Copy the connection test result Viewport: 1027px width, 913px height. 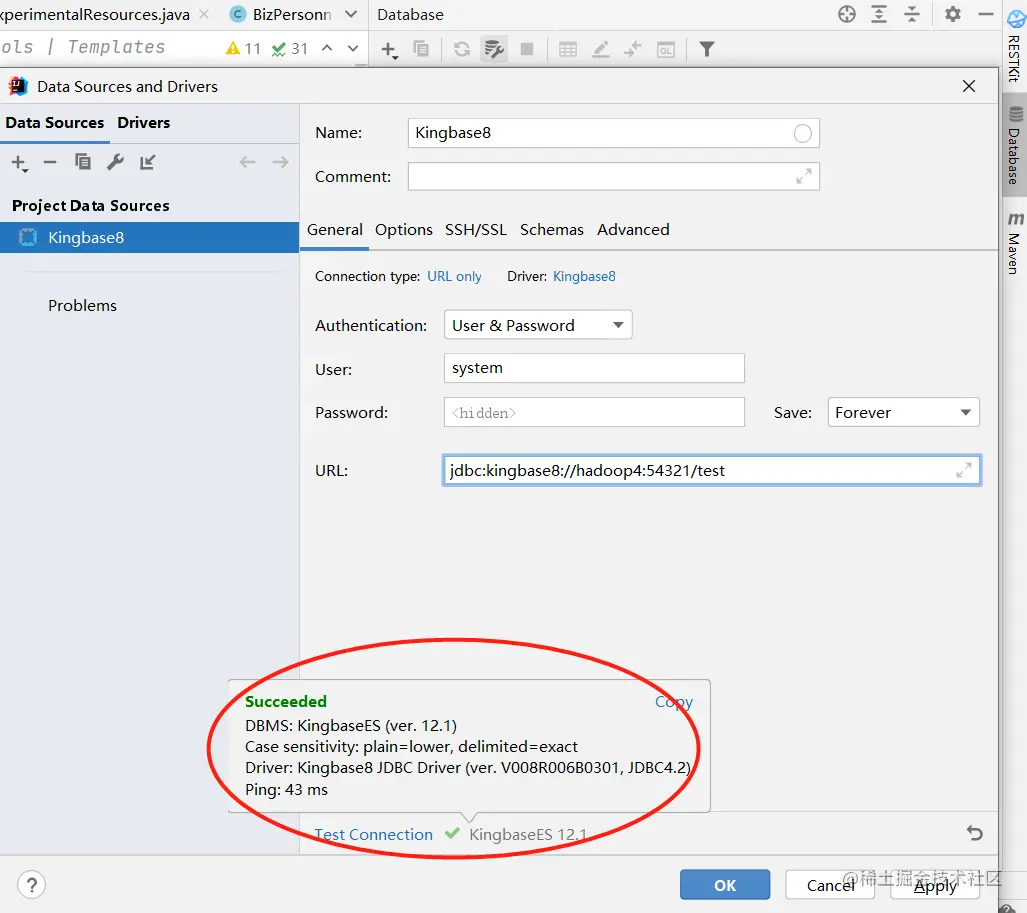pos(674,701)
